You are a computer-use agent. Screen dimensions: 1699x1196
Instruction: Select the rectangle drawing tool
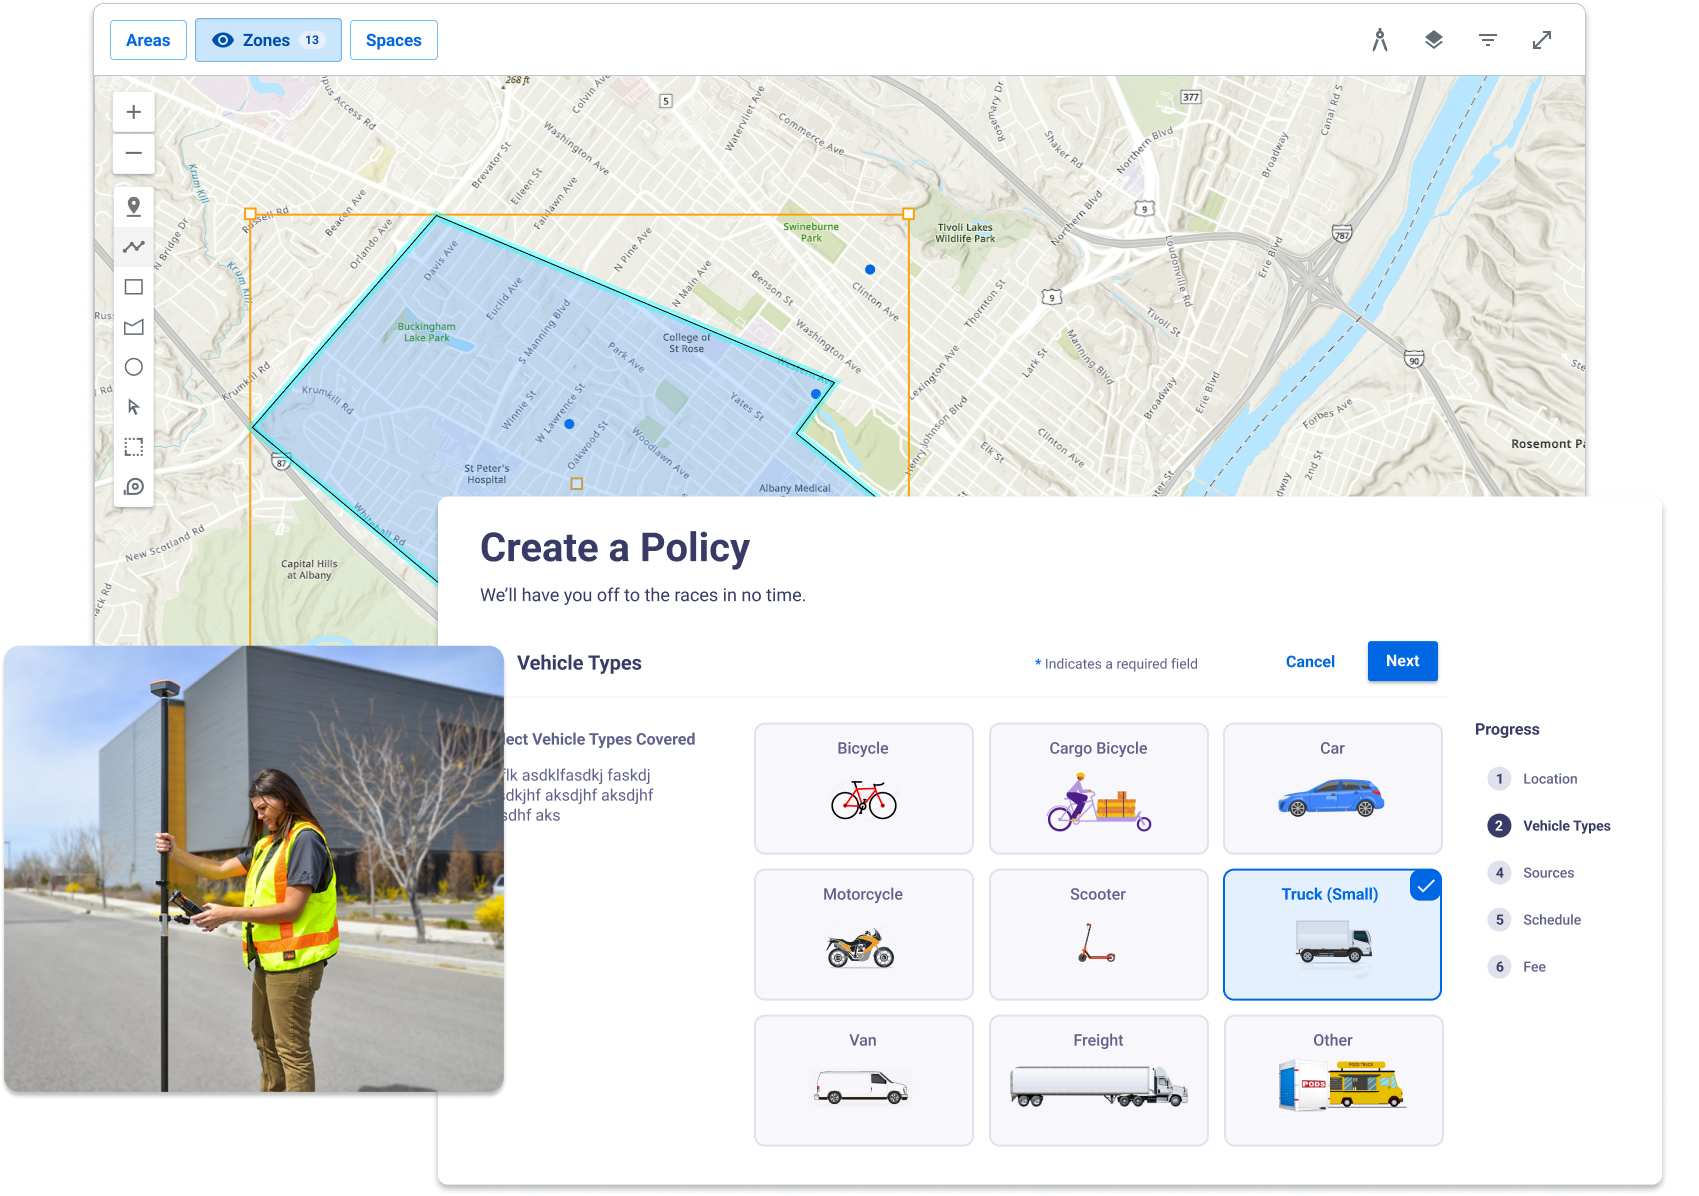click(133, 287)
